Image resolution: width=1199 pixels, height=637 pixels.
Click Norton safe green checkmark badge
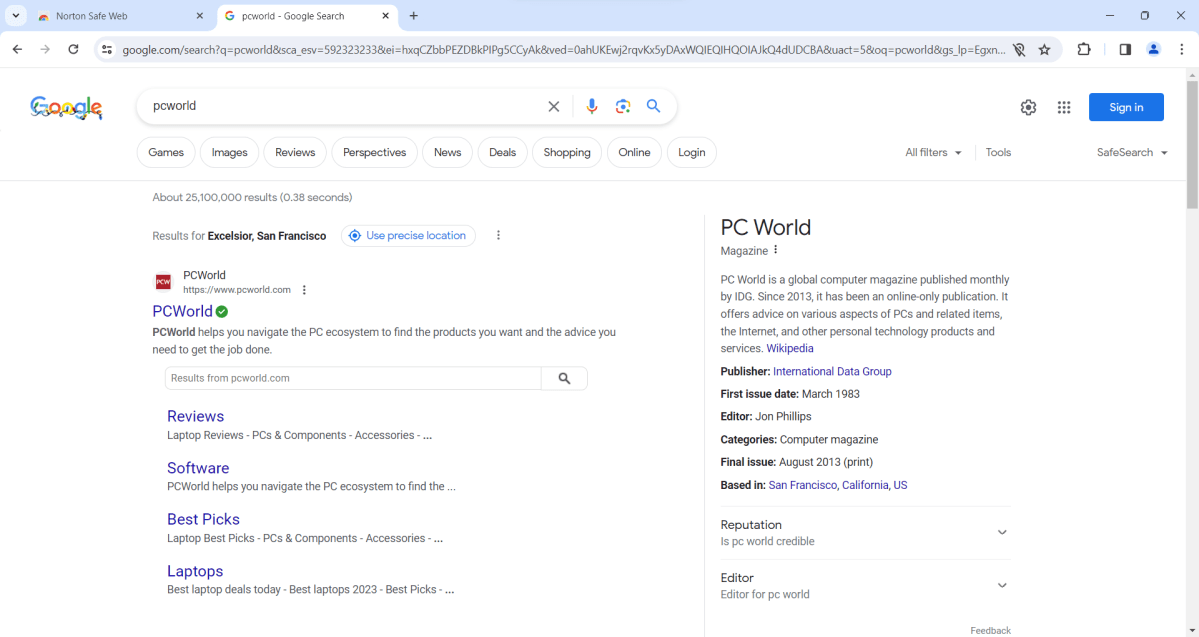click(x=222, y=311)
